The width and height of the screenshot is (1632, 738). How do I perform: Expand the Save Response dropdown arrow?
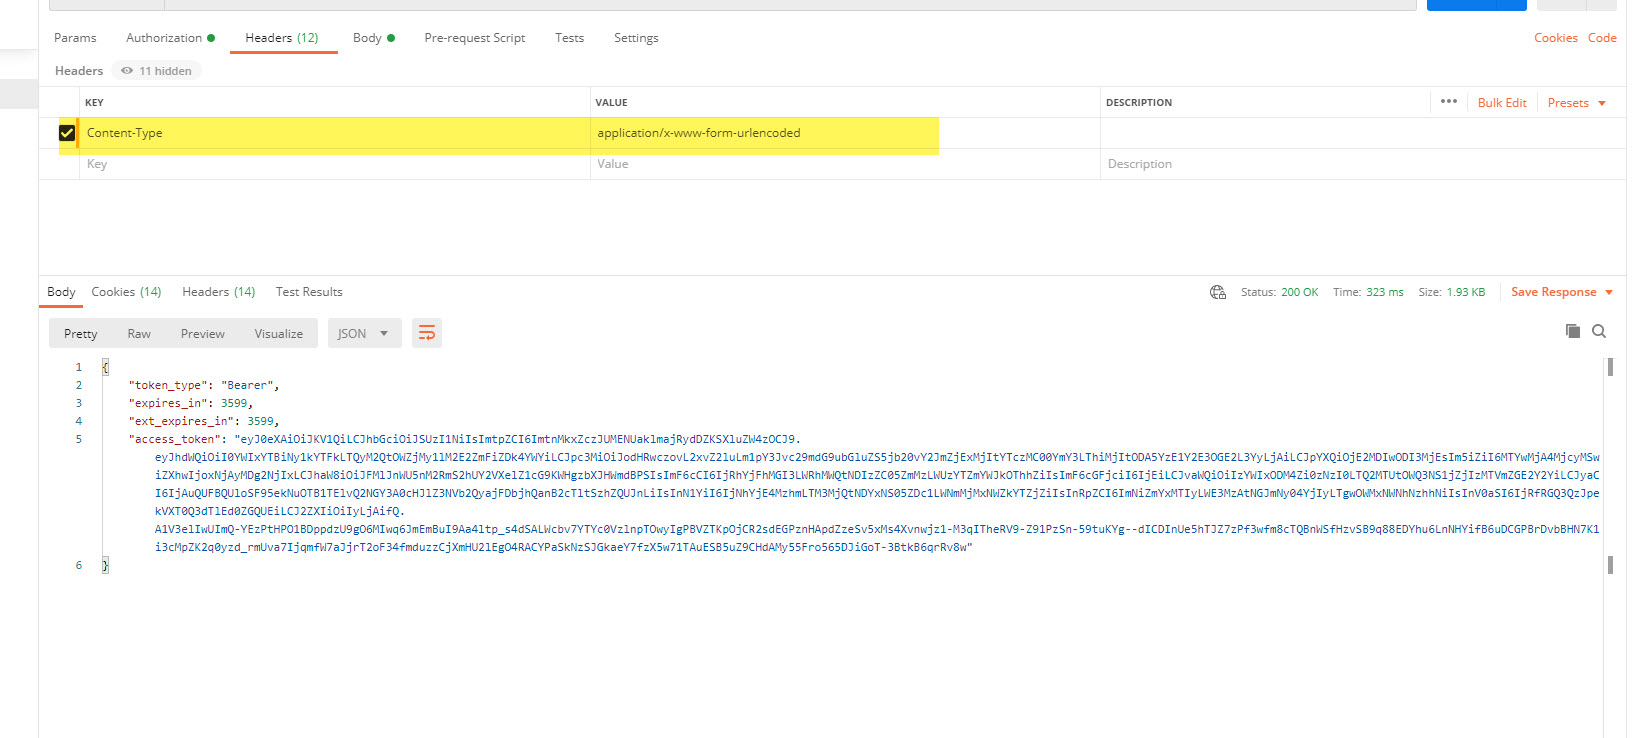(1609, 292)
